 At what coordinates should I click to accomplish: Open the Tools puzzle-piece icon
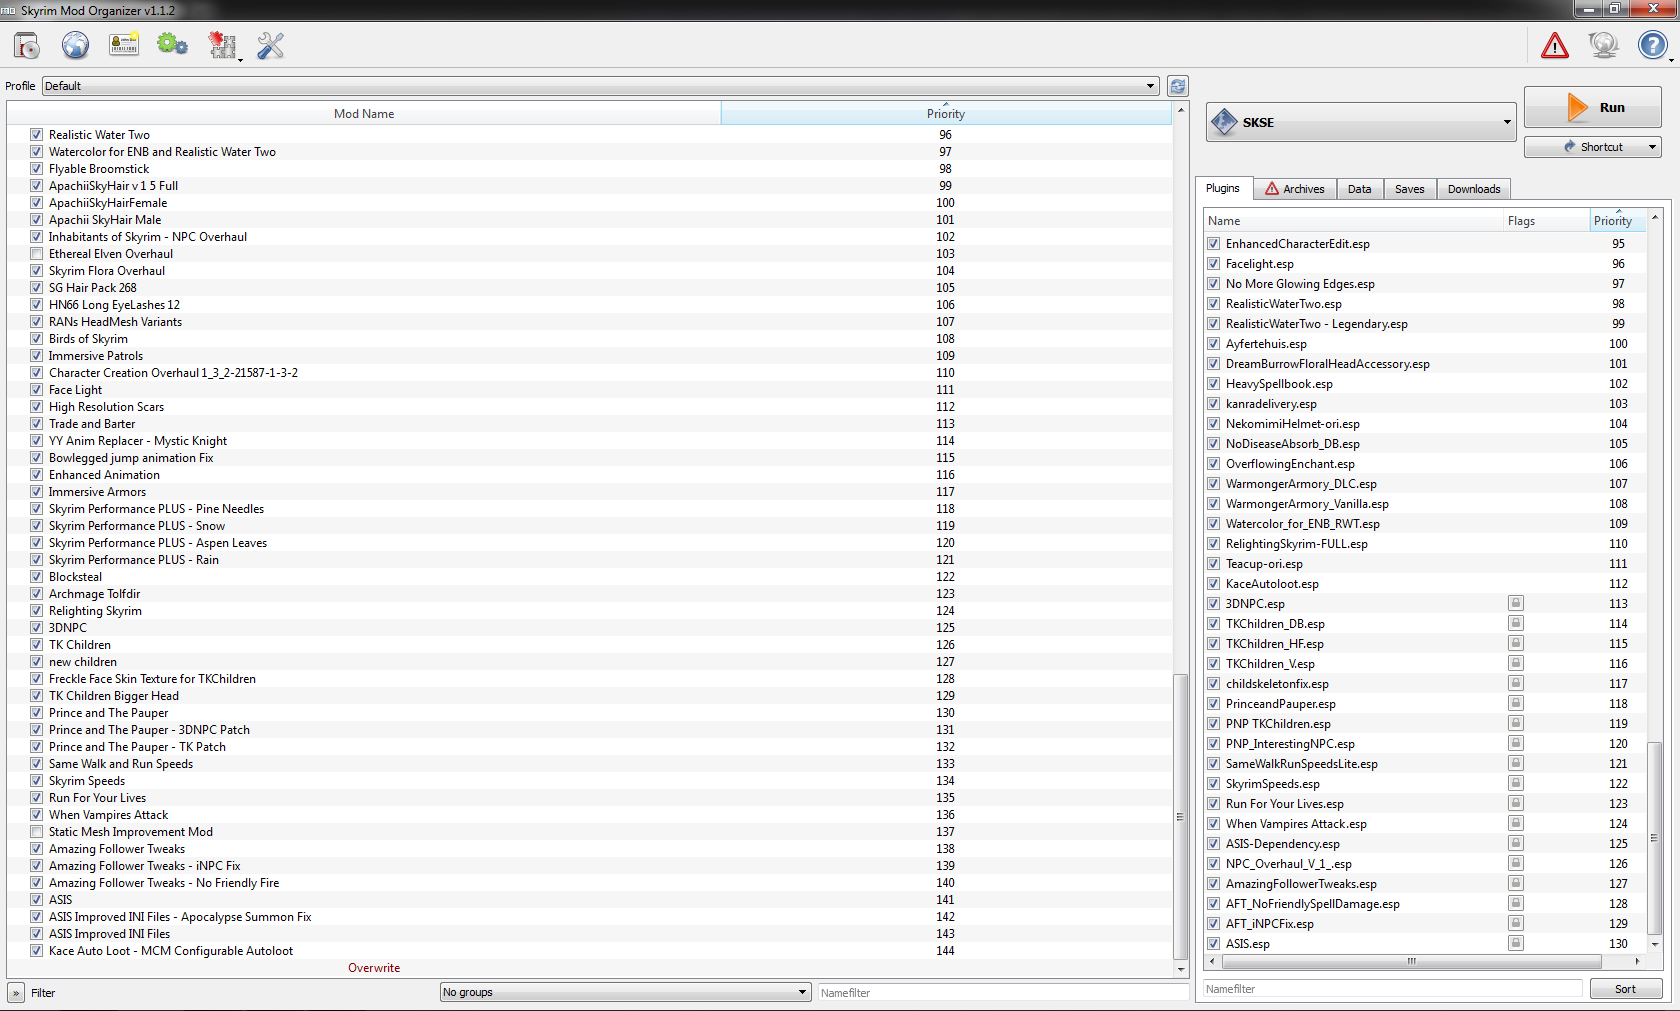click(x=221, y=46)
